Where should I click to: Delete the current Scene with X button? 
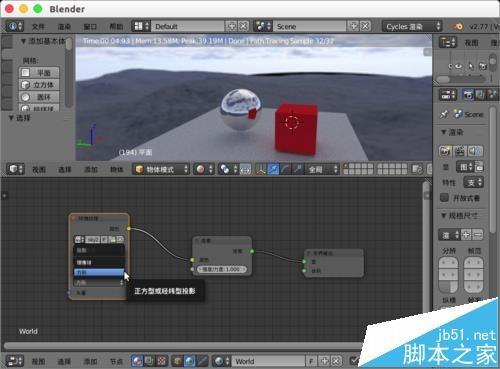[366, 26]
